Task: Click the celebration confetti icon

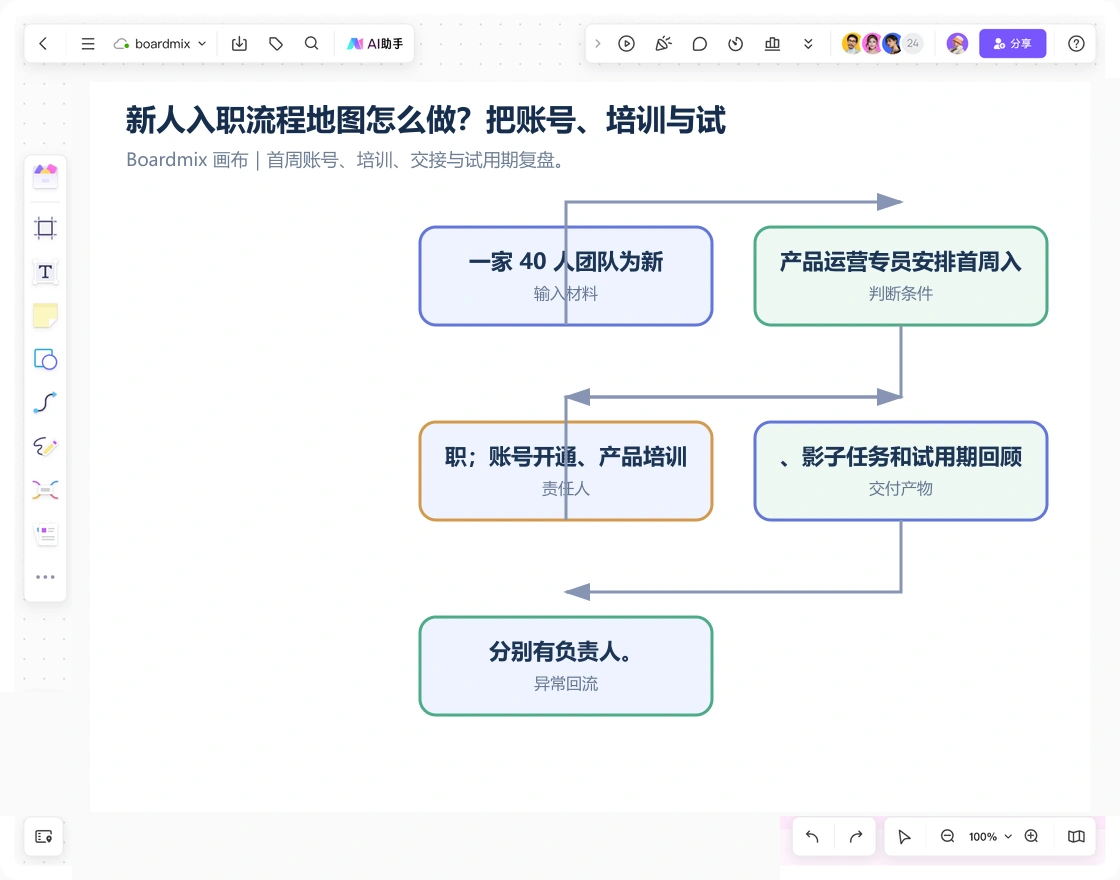Action: (x=664, y=44)
